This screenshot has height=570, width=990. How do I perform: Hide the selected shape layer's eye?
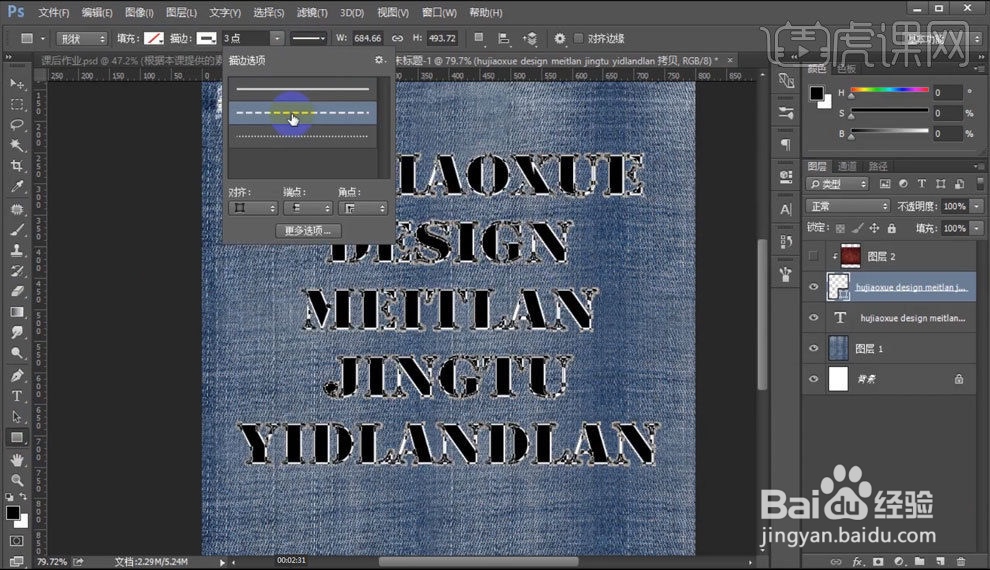(x=813, y=287)
